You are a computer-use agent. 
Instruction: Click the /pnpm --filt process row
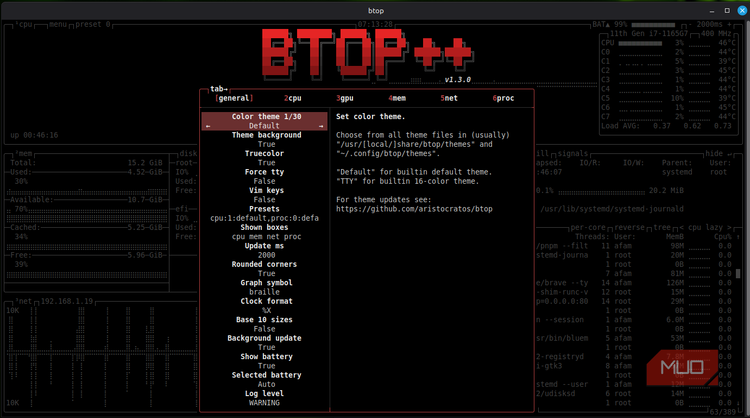634,246
